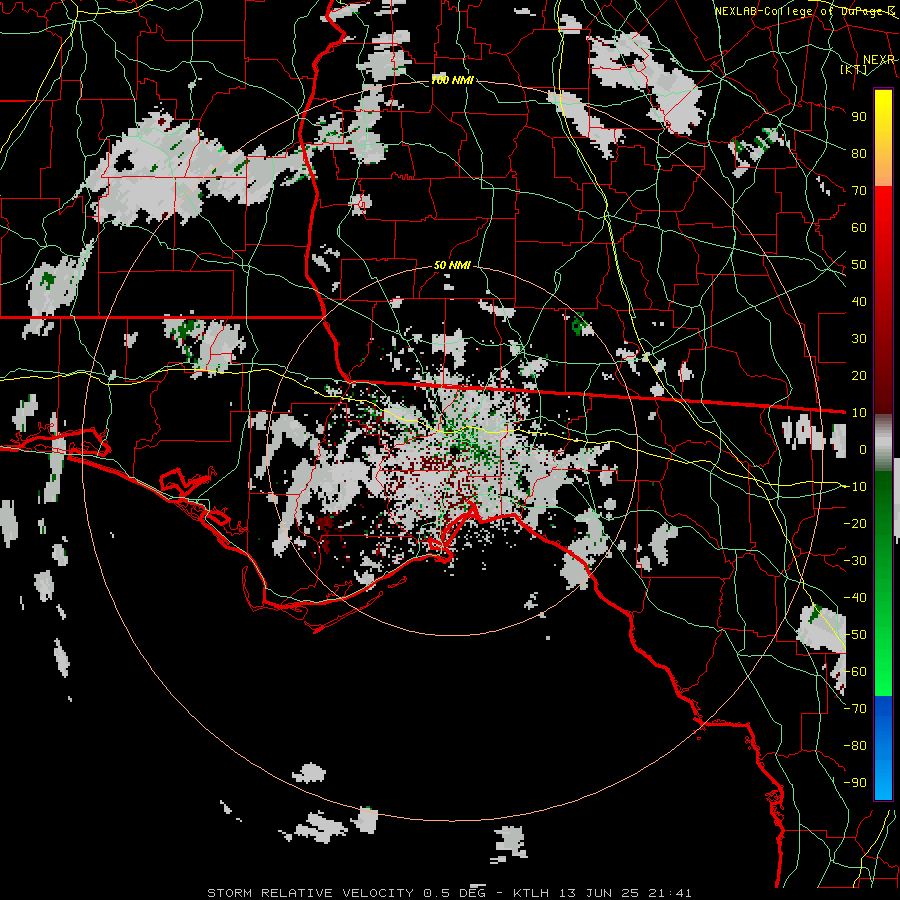Select the 90 value on the velocity scale
This screenshot has width=900, height=900.
pos(859,117)
